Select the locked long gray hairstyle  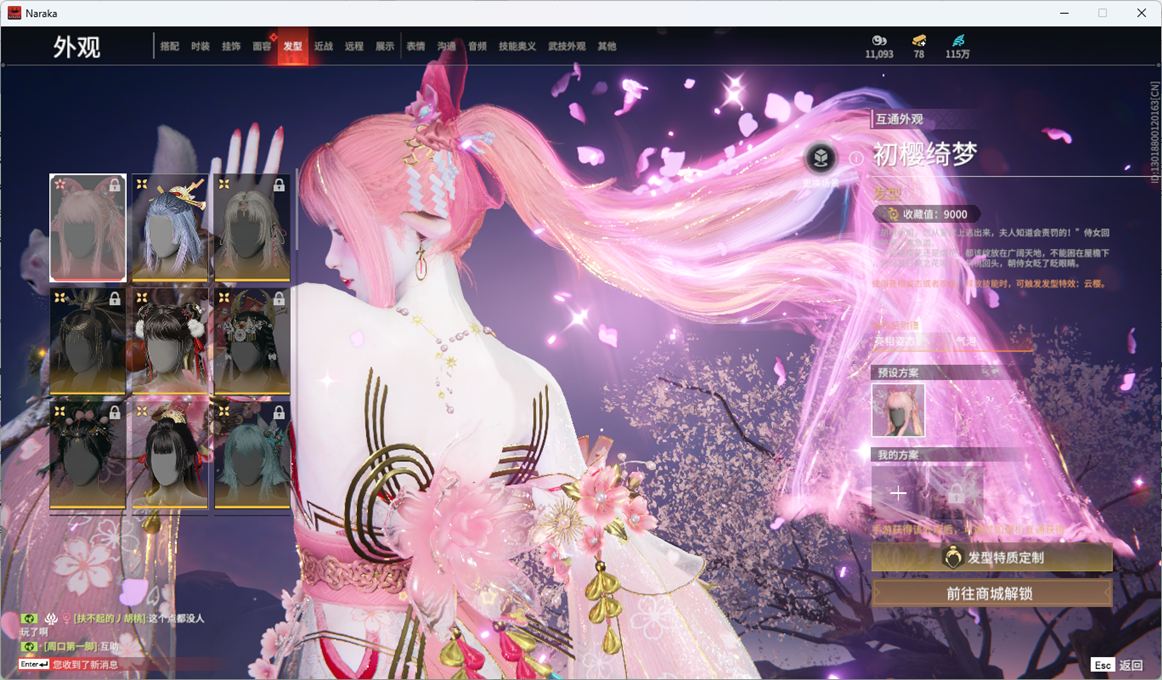pos(252,228)
